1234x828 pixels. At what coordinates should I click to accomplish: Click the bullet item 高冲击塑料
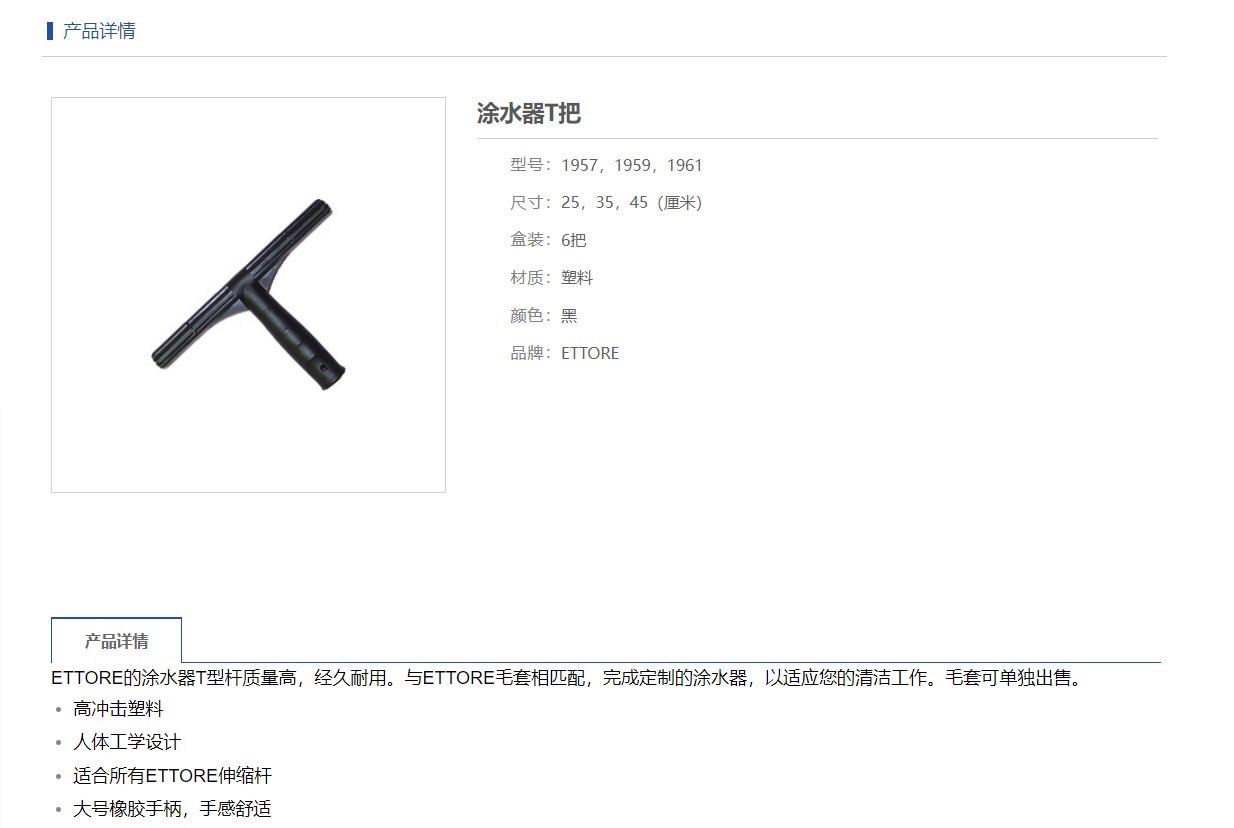(118, 709)
